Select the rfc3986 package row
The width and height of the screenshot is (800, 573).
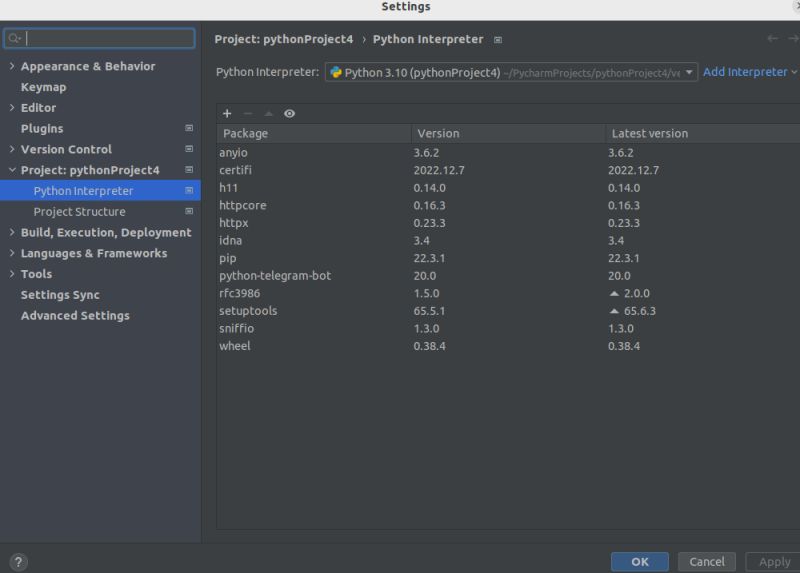coord(508,293)
